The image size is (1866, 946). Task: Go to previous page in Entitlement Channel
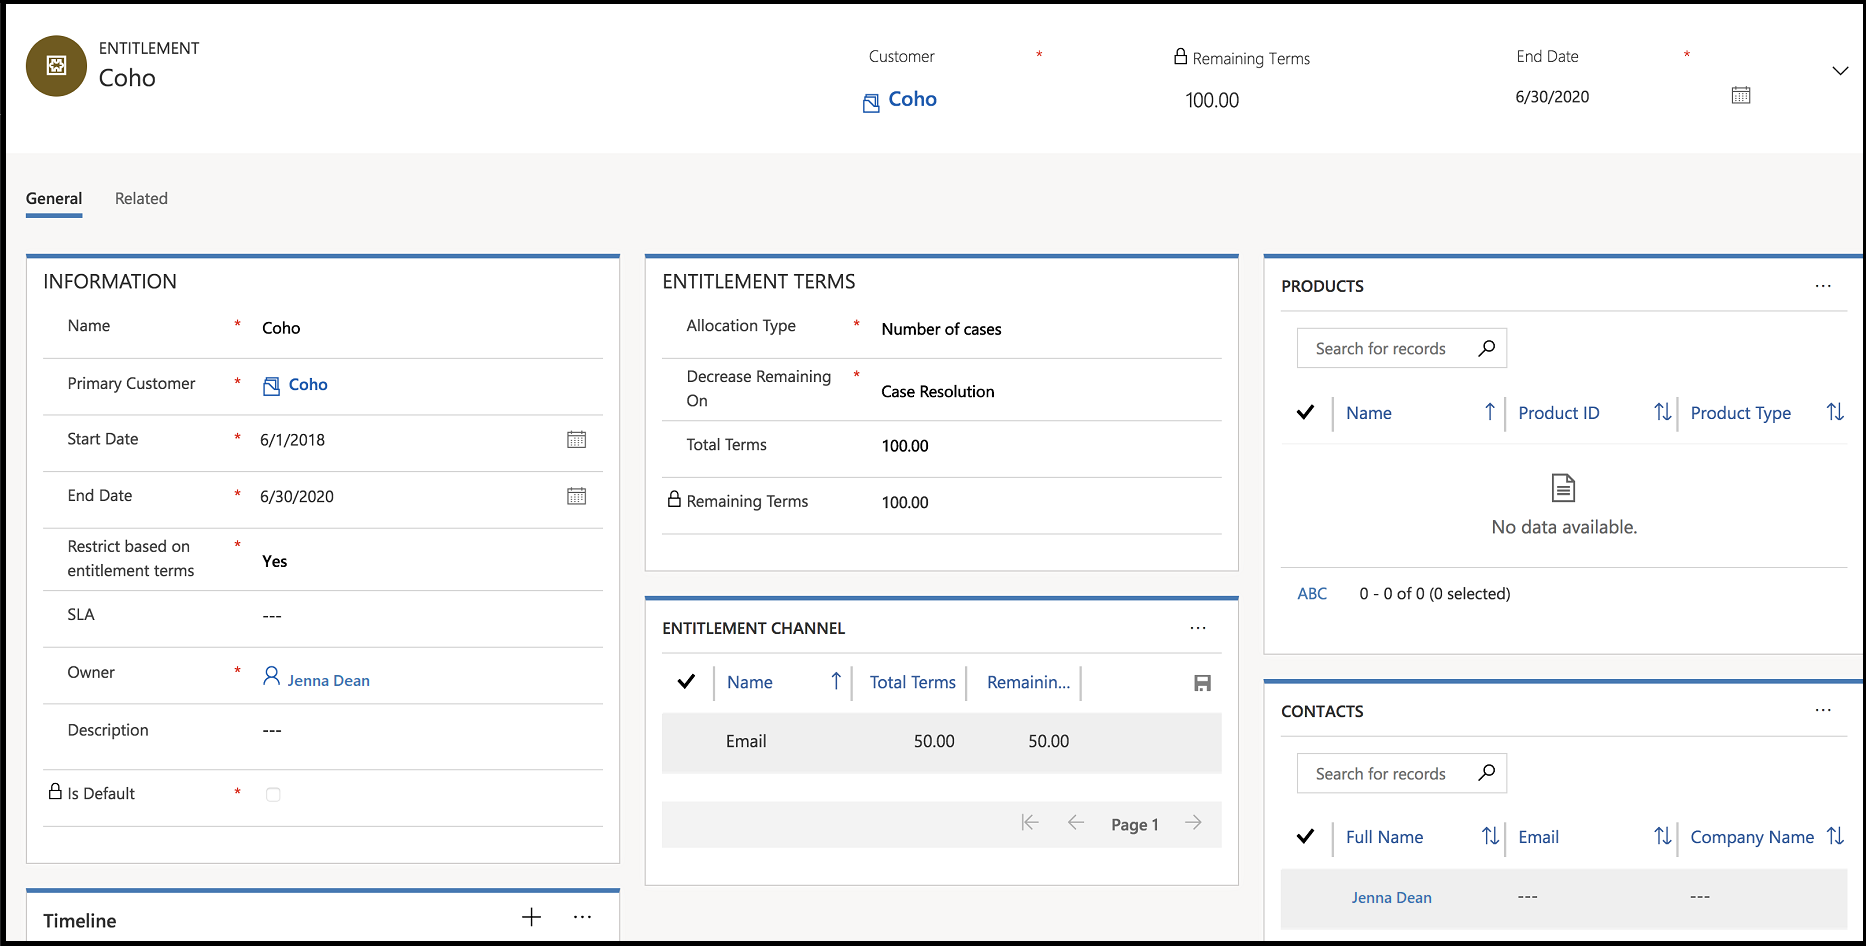pyautogui.click(x=1076, y=823)
